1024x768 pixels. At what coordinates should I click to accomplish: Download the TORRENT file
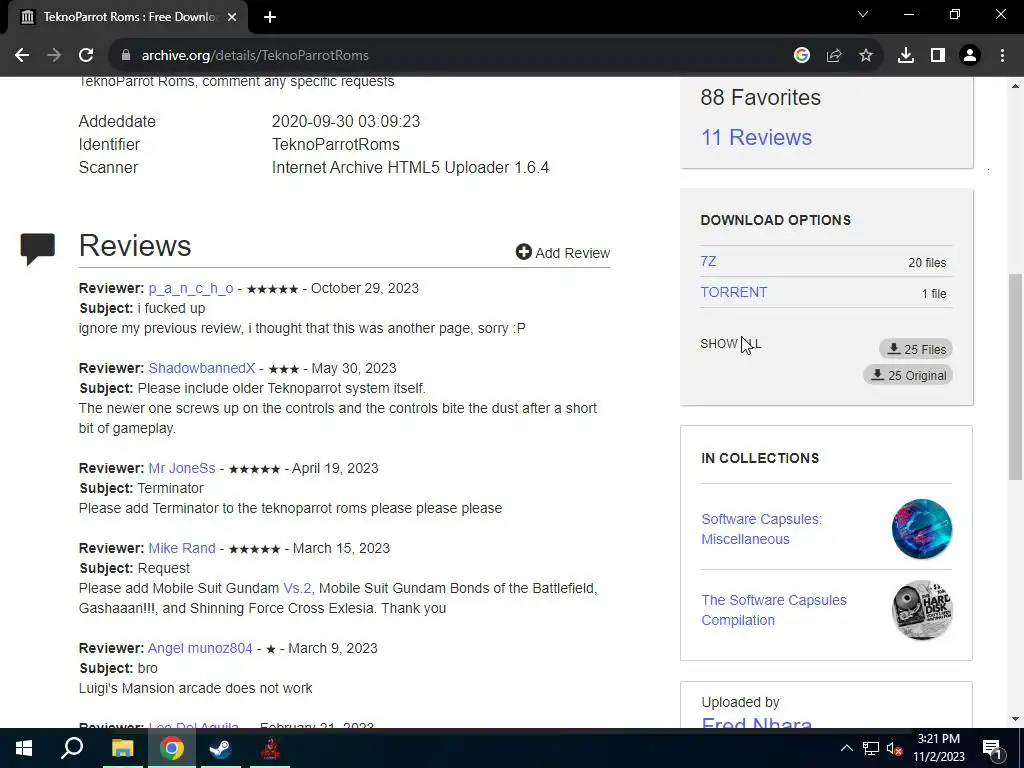[734, 292]
